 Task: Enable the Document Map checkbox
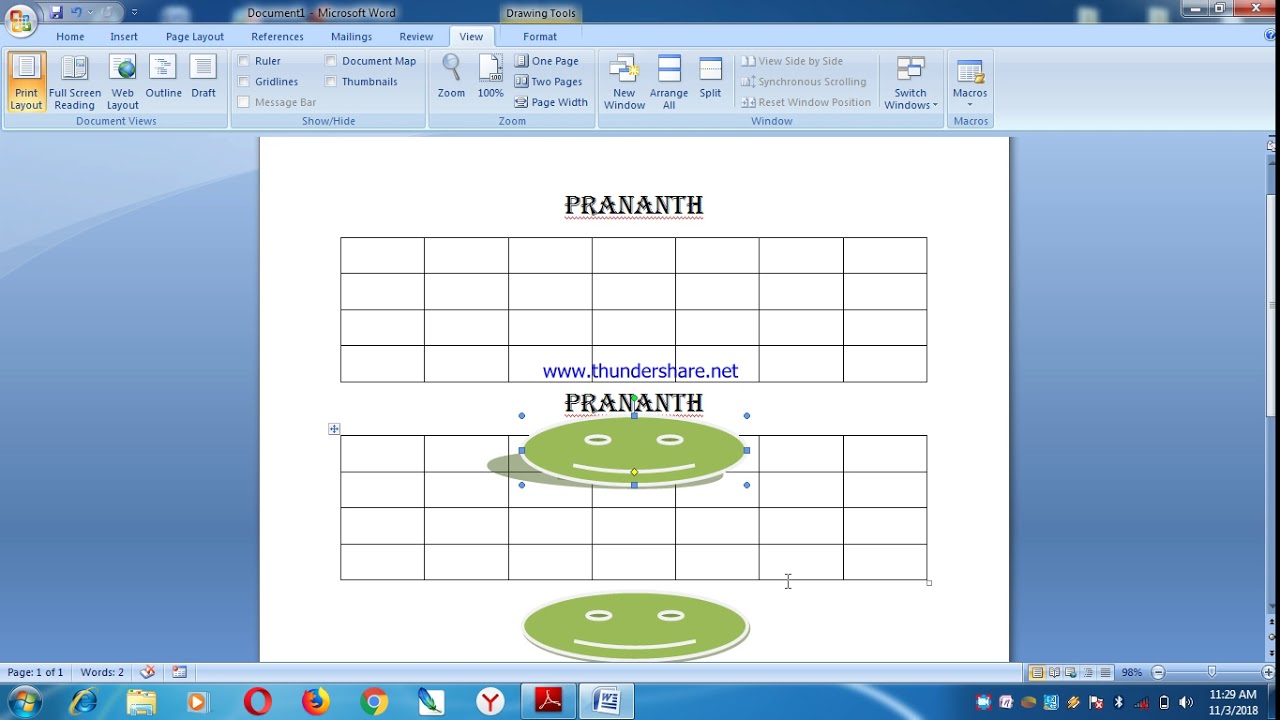[331, 61]
